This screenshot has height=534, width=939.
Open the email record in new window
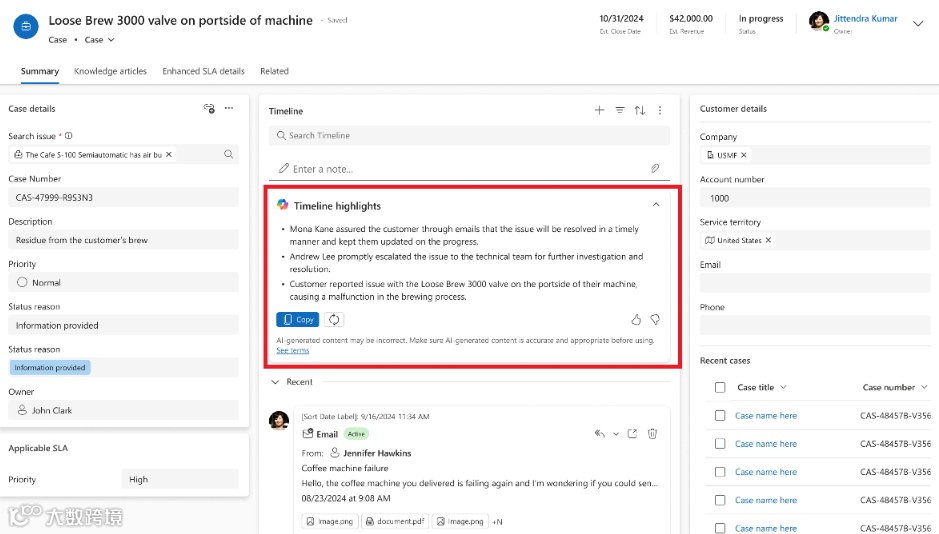pyautogui.click(x=632, y=433)
